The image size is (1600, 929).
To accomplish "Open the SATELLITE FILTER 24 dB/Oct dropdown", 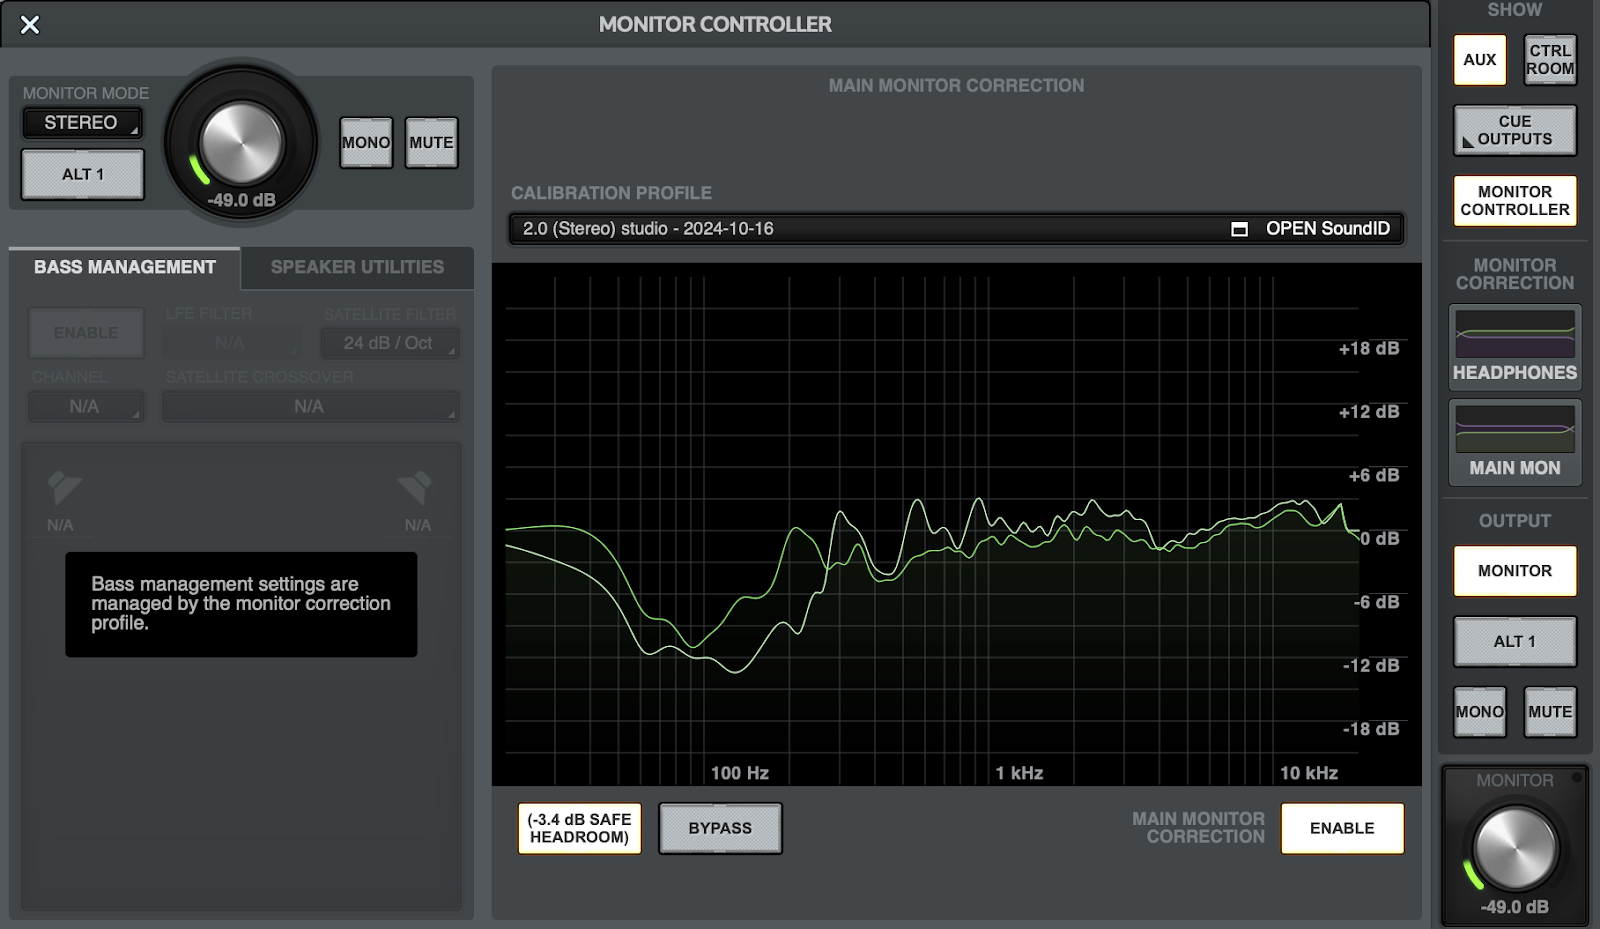I will click(x=389, y=343).
